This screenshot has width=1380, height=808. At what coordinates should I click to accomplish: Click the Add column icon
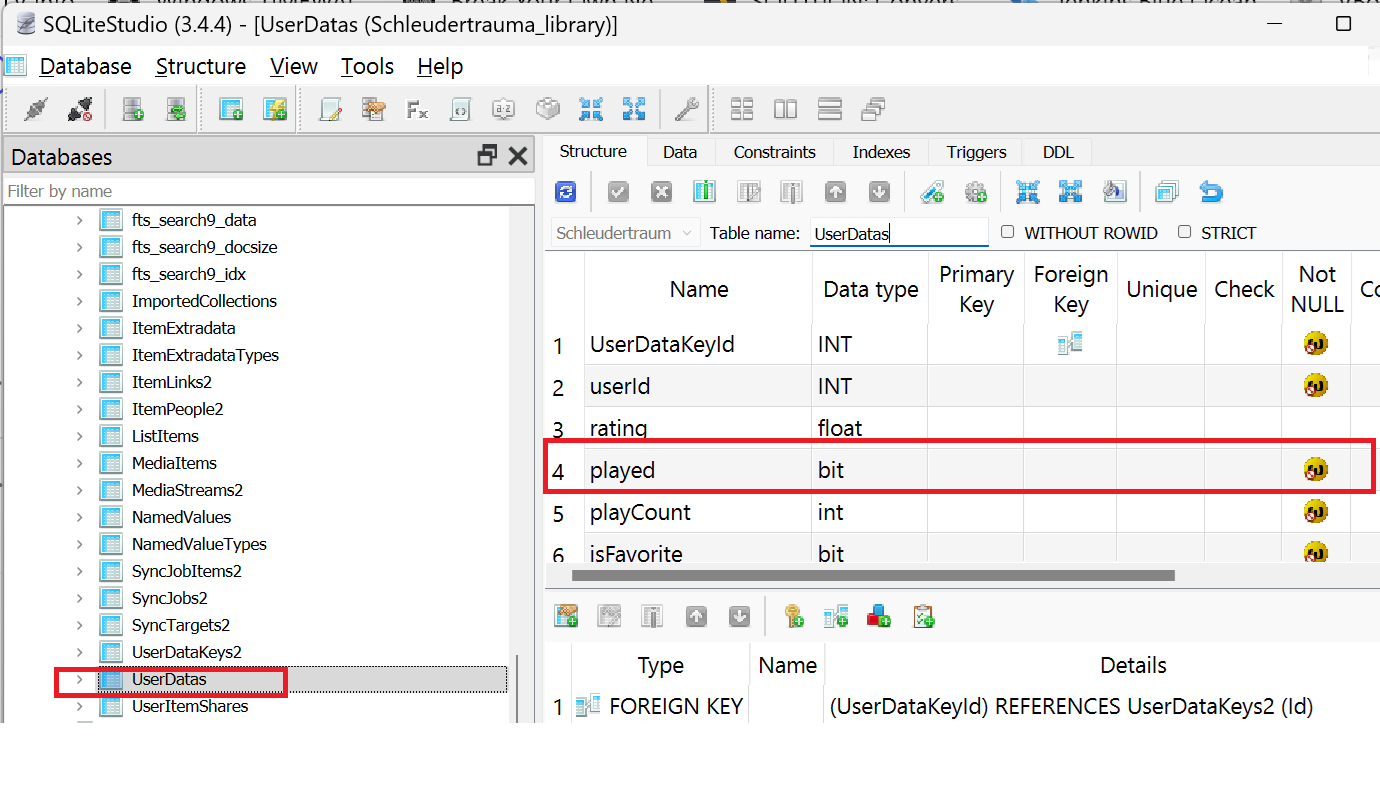705,192
